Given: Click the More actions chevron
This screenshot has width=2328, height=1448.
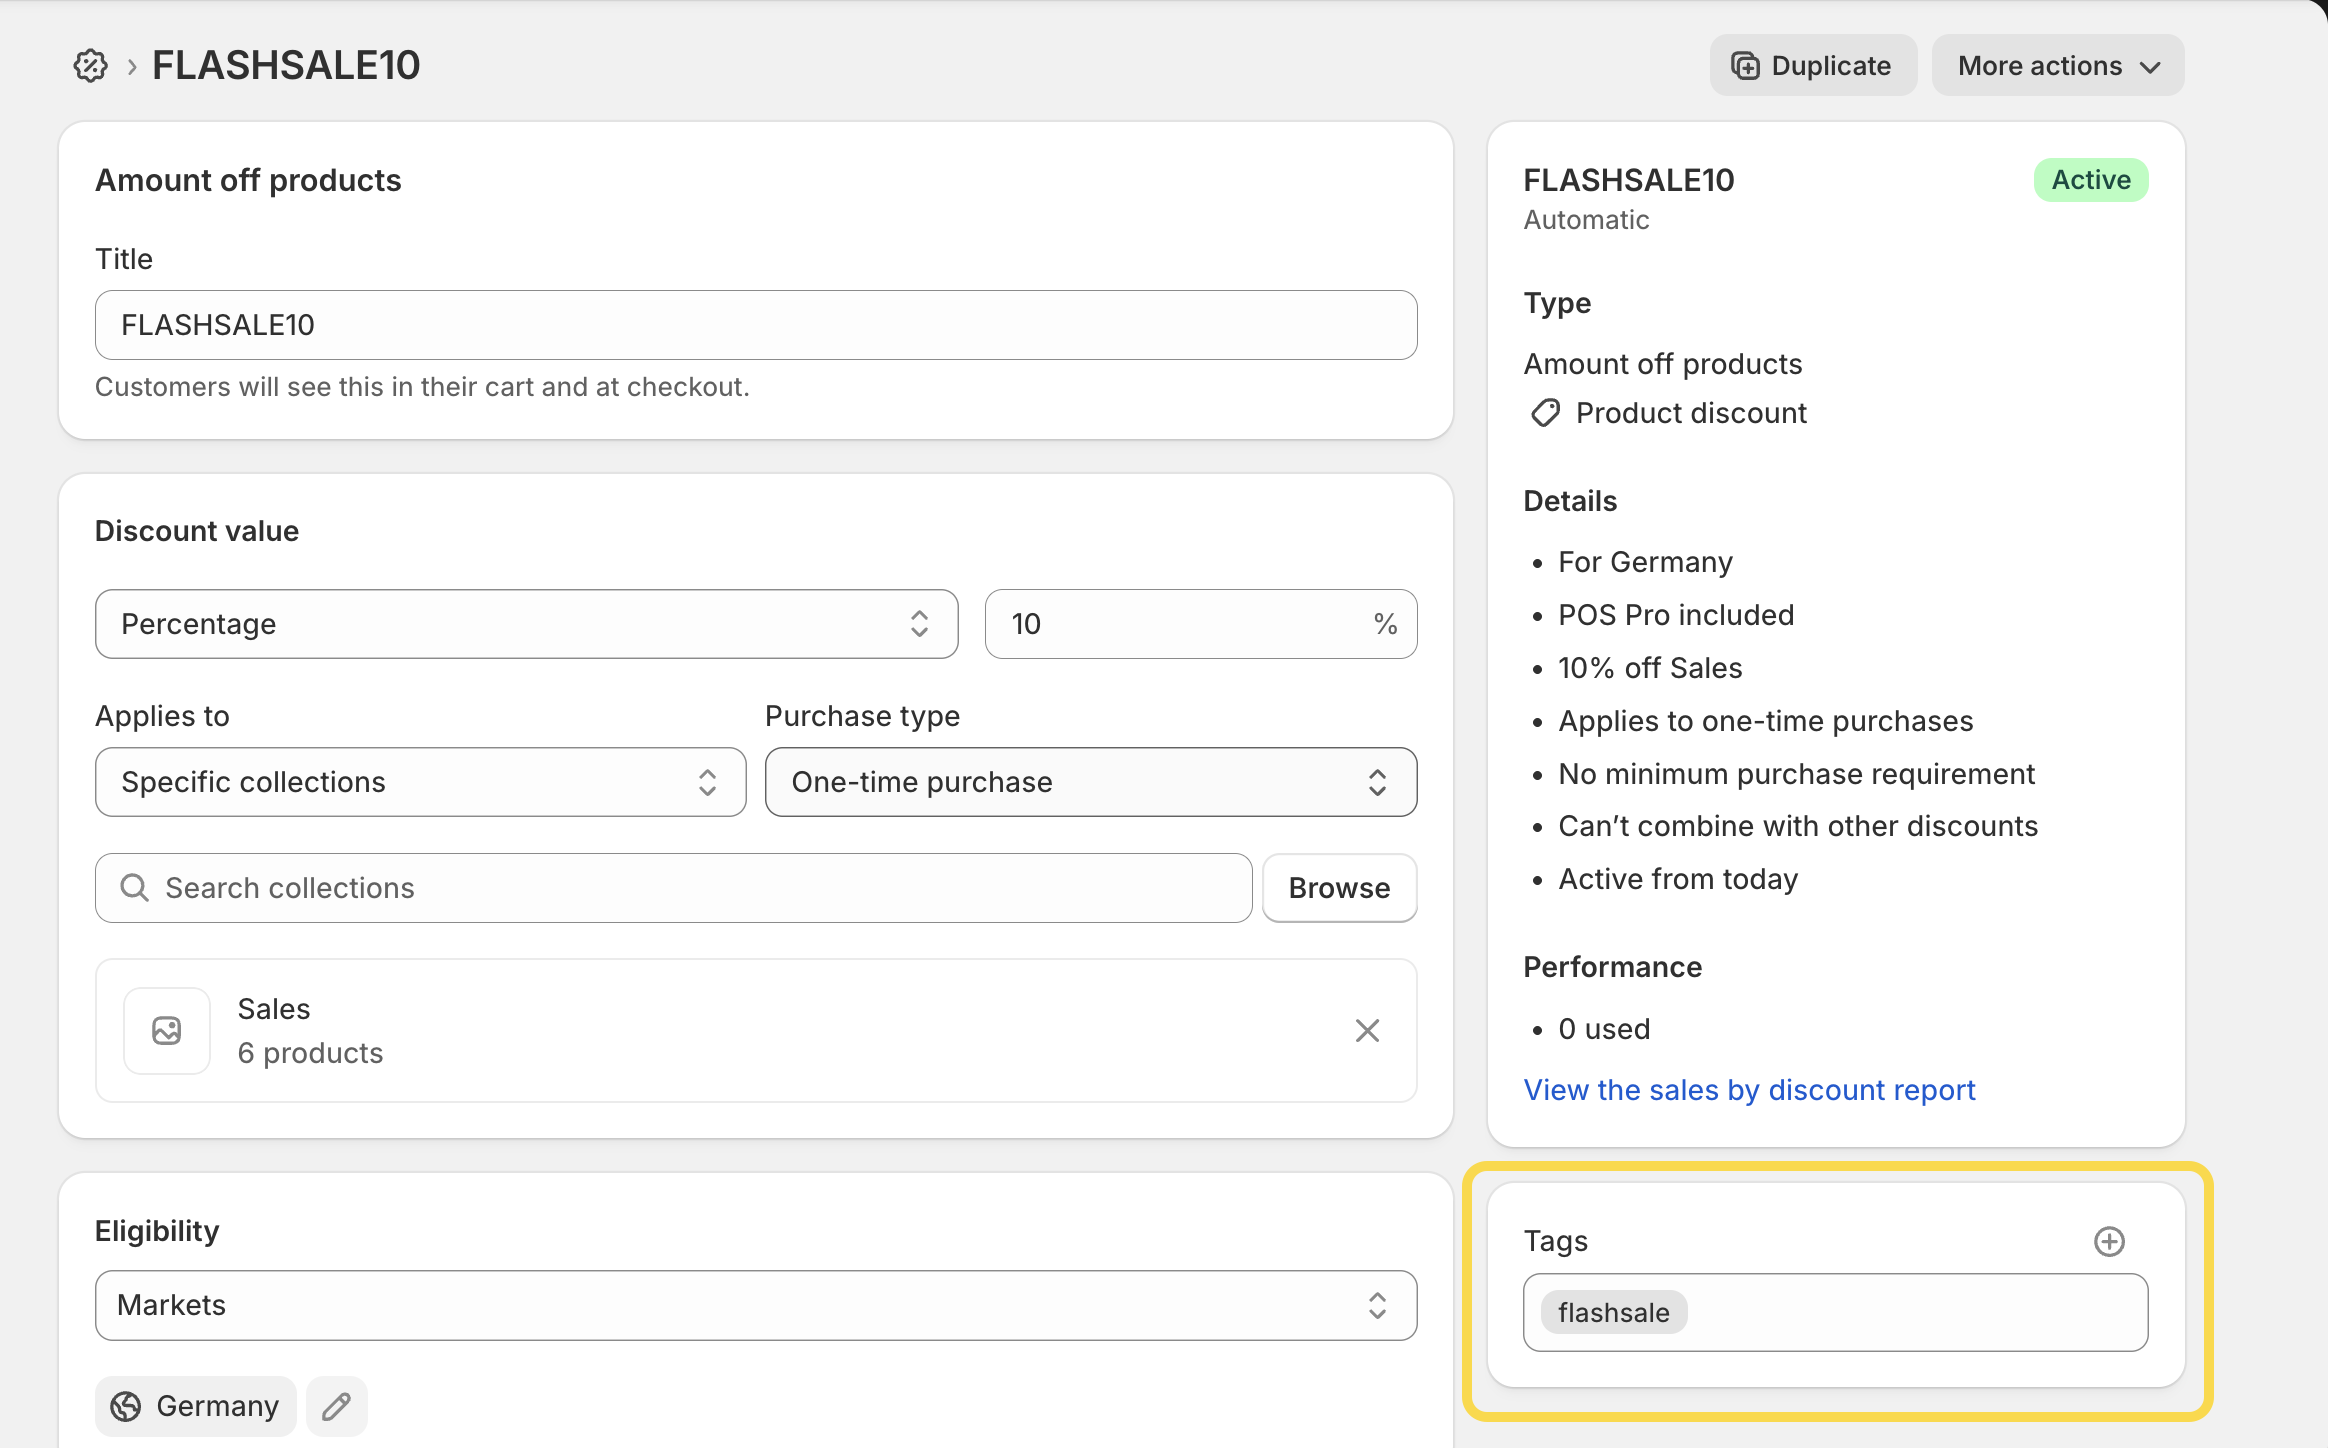Looking at the screenshot, I should coord(2150,67).
